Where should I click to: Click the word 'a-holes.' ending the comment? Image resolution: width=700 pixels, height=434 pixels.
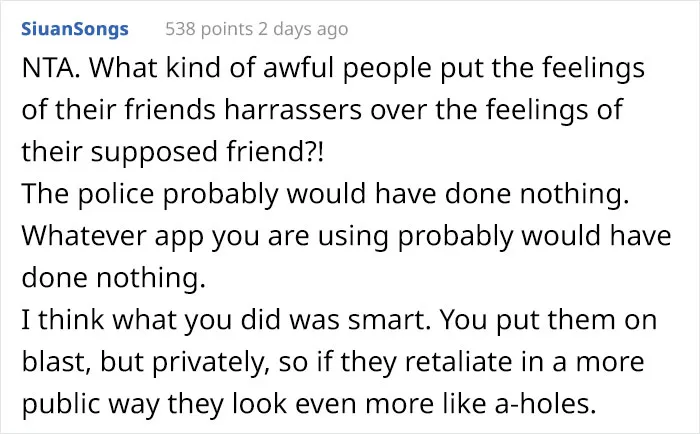tap(546, 404)
